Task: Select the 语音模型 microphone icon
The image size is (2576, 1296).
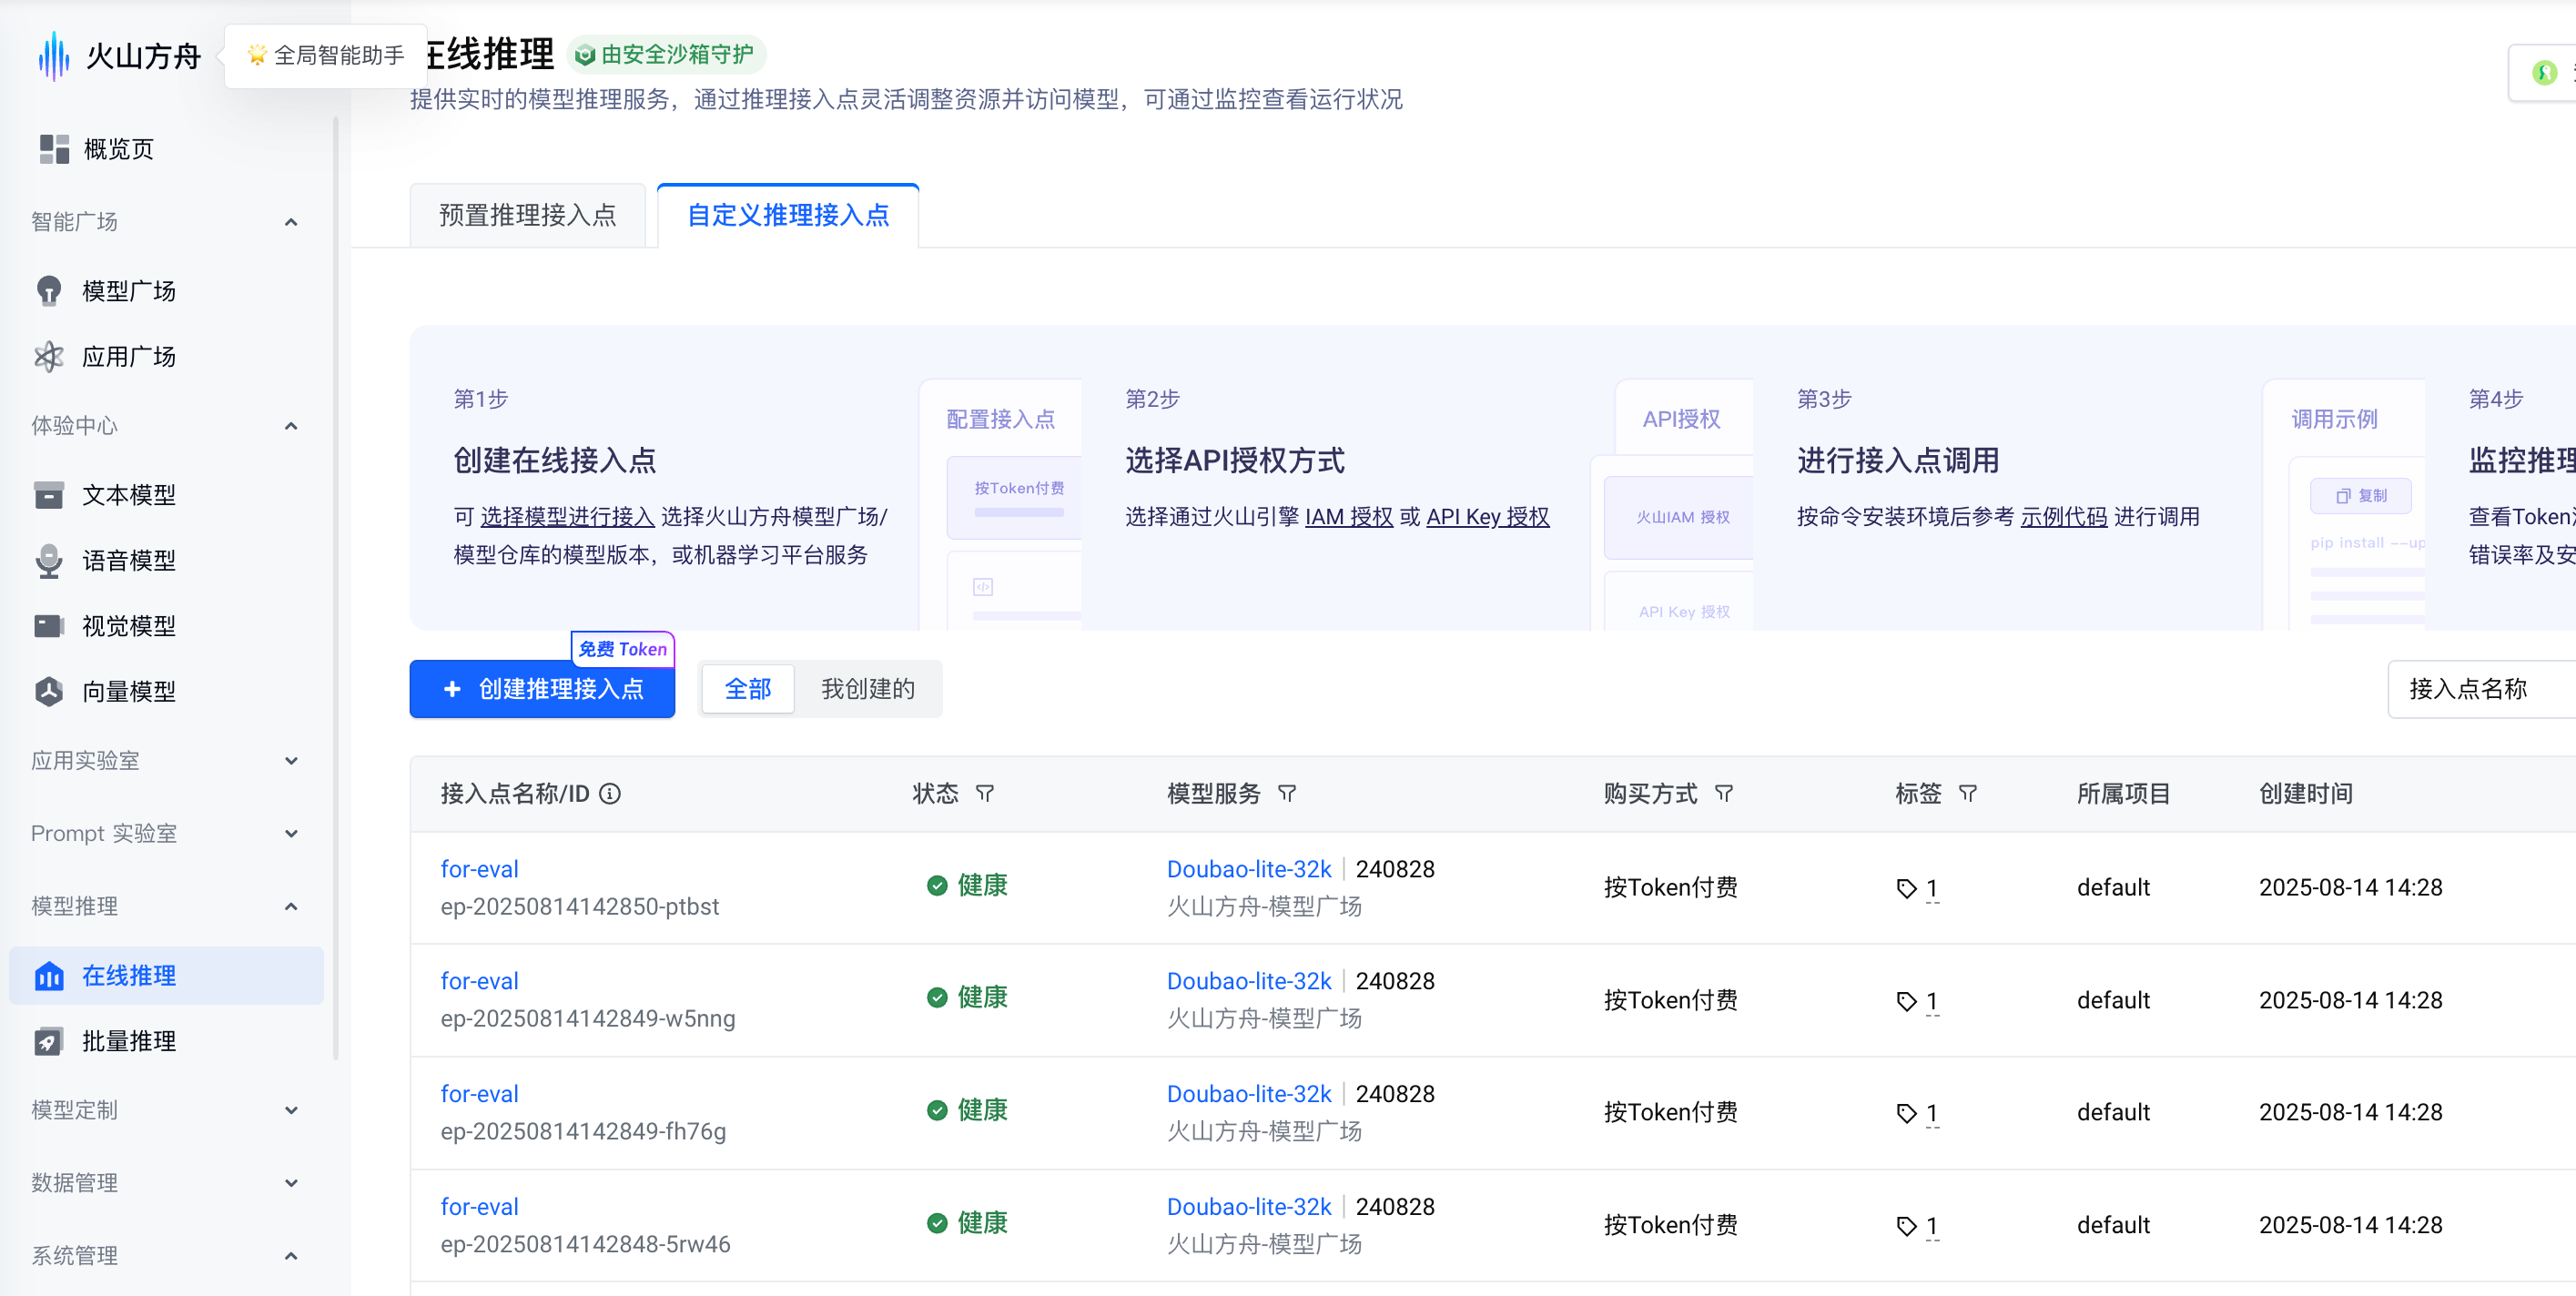Action: click(48, 561)
